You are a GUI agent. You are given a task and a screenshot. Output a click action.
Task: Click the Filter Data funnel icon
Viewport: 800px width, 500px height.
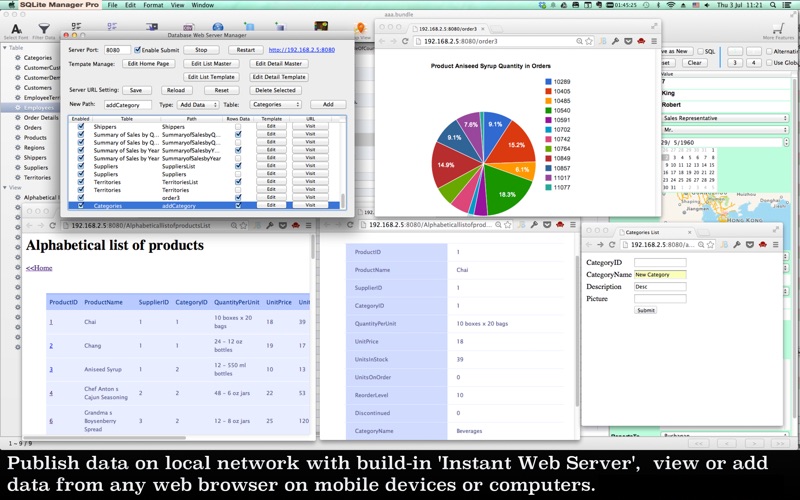tap(44, 29)
